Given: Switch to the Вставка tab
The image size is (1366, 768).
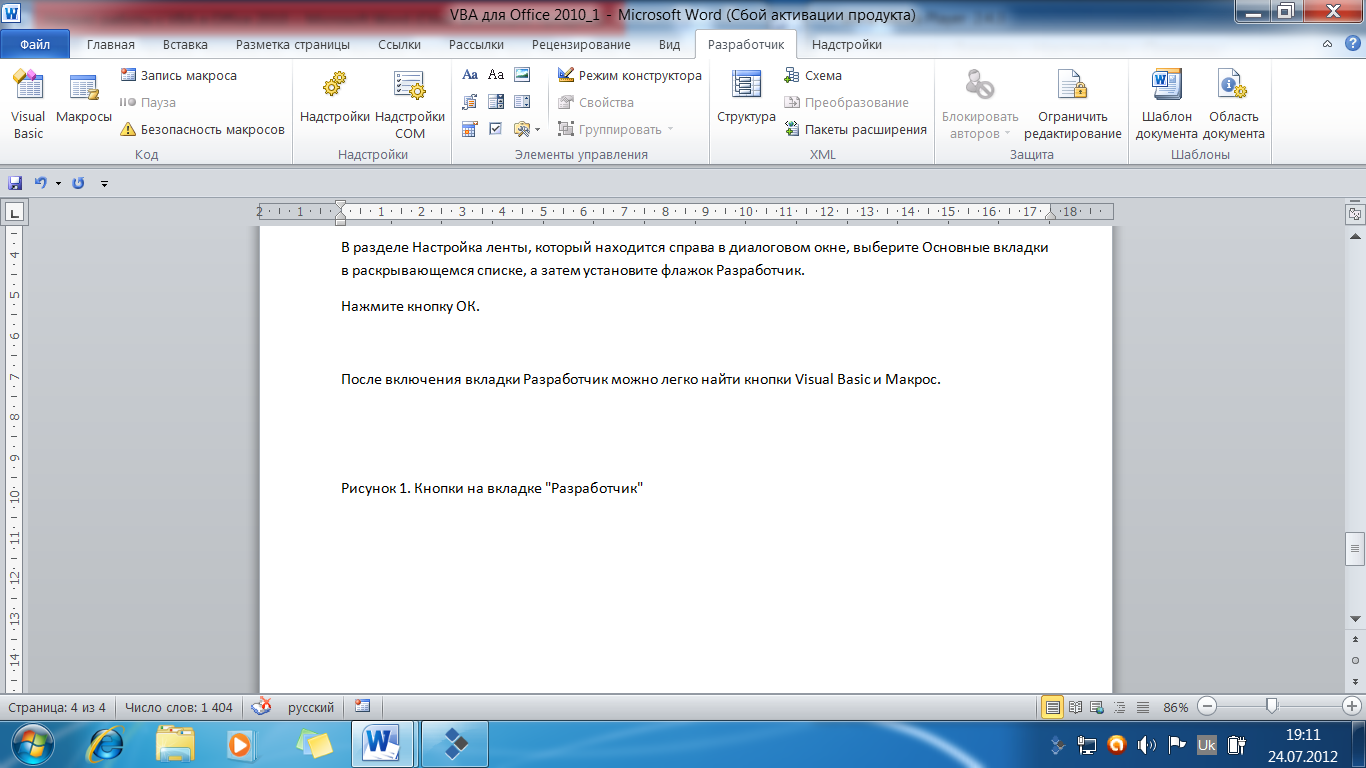Looking at the screenshot, I should (185, 45).
